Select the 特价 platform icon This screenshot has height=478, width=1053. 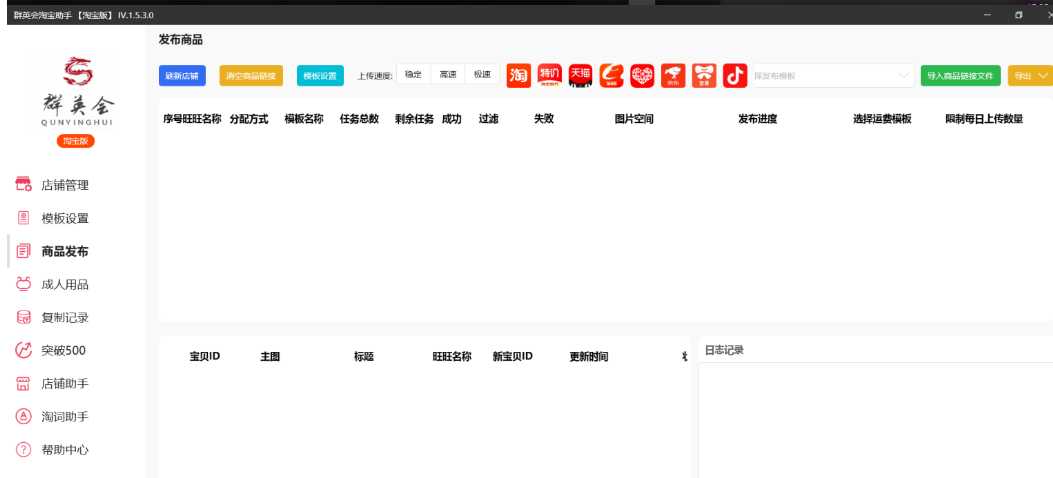(x=549, y=76)
